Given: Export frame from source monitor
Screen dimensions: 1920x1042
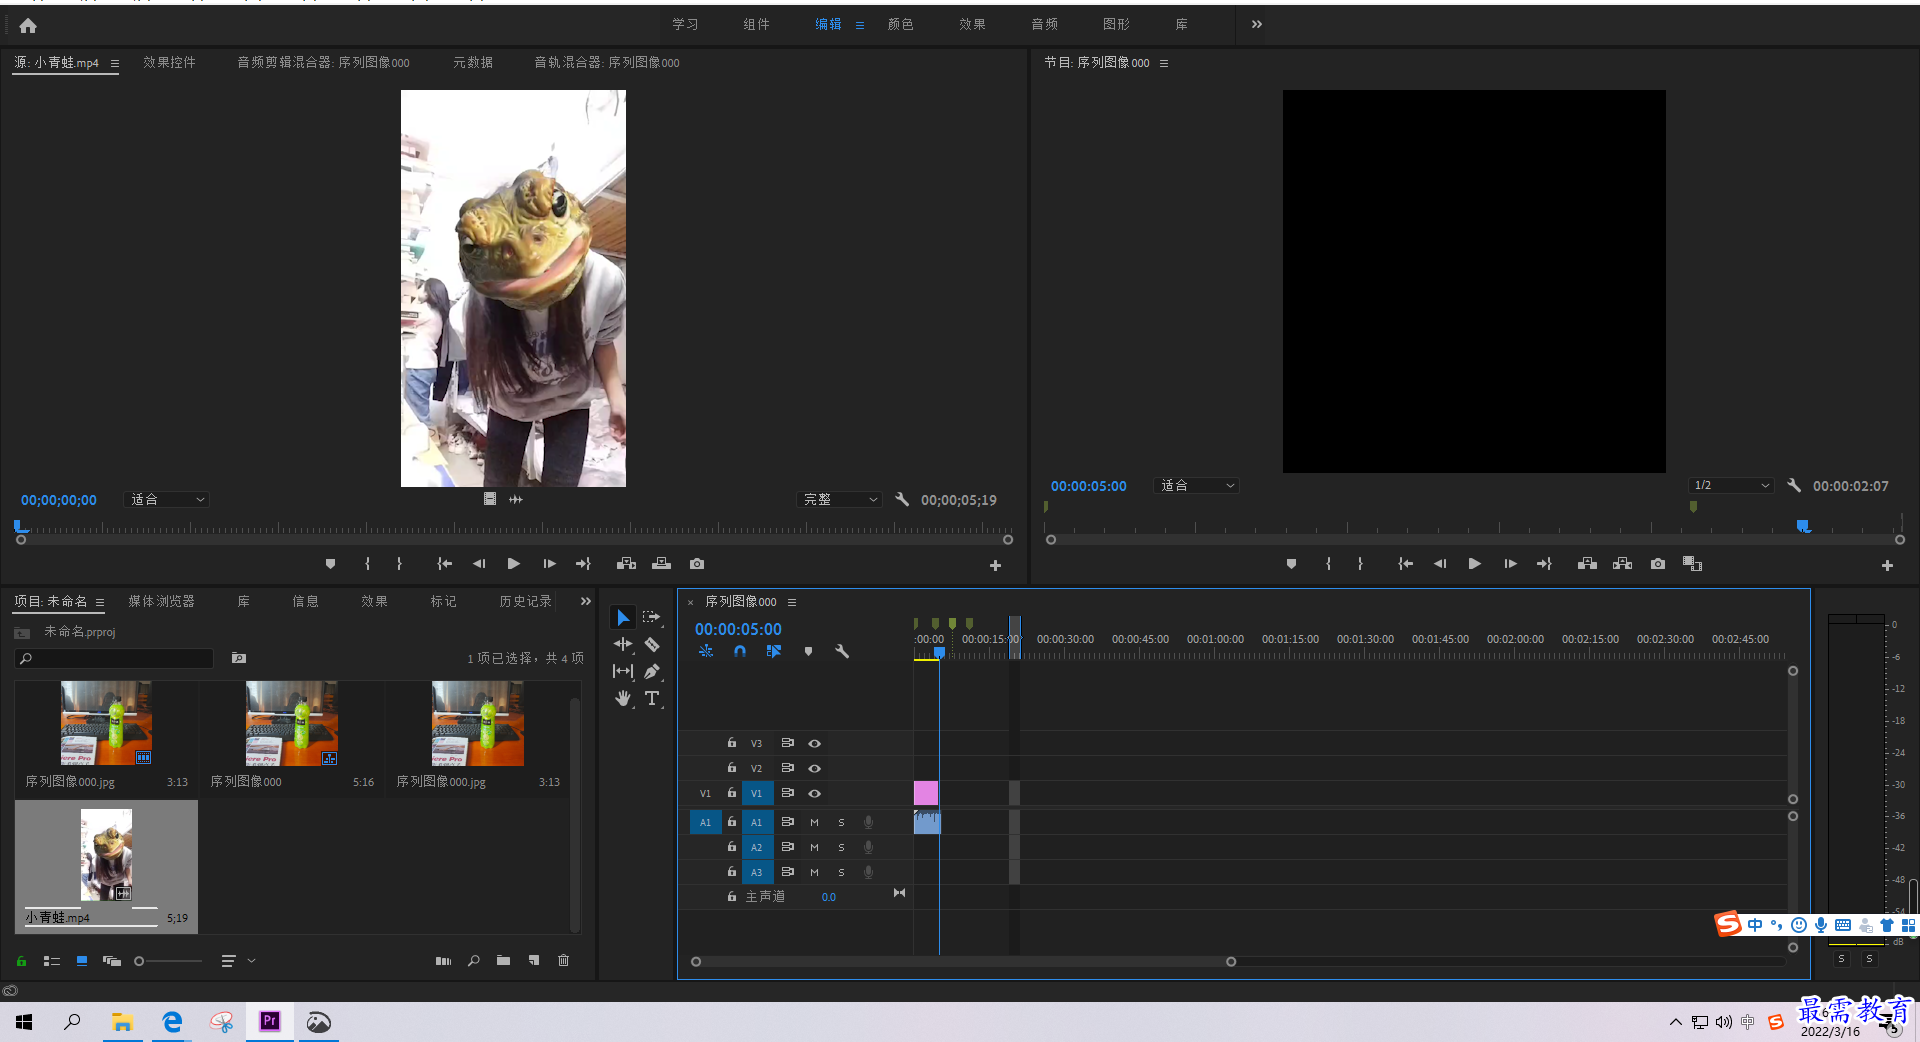Looking at the screenshot, I should click(697, 564).
